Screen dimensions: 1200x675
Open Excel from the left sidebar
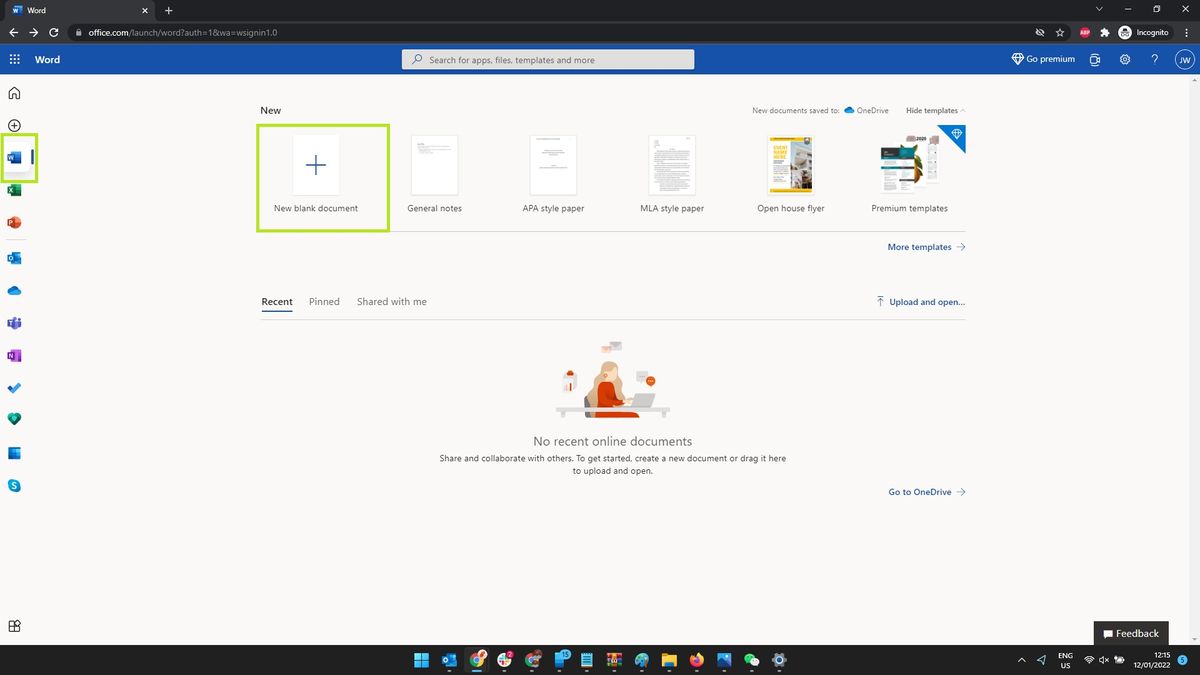point(14,190)
